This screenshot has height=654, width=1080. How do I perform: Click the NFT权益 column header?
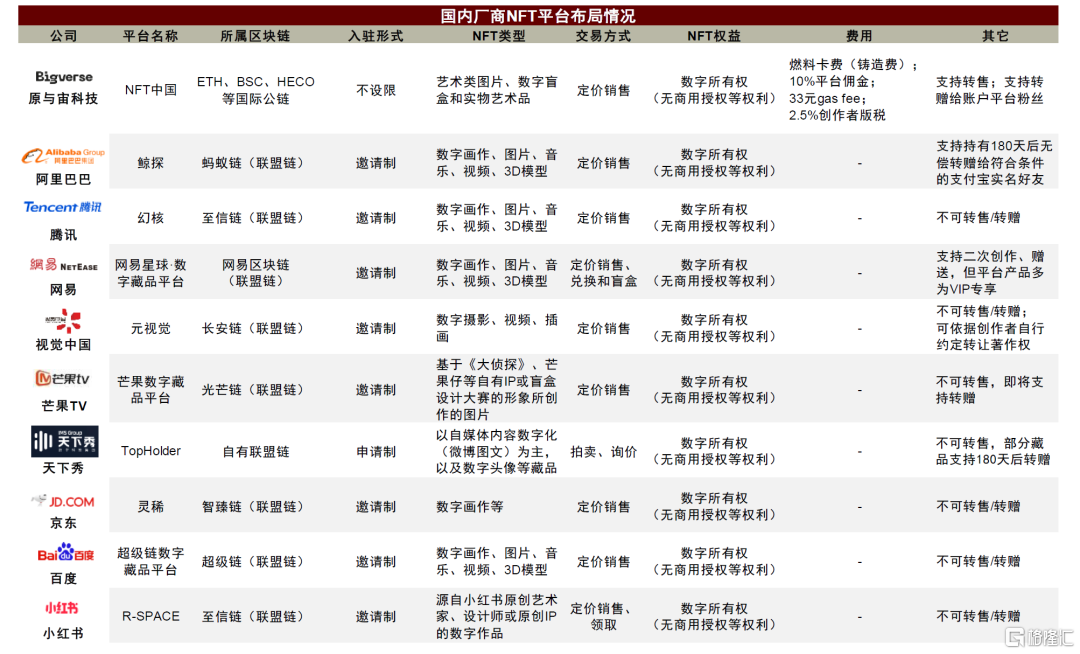click(x=713, y=36)
